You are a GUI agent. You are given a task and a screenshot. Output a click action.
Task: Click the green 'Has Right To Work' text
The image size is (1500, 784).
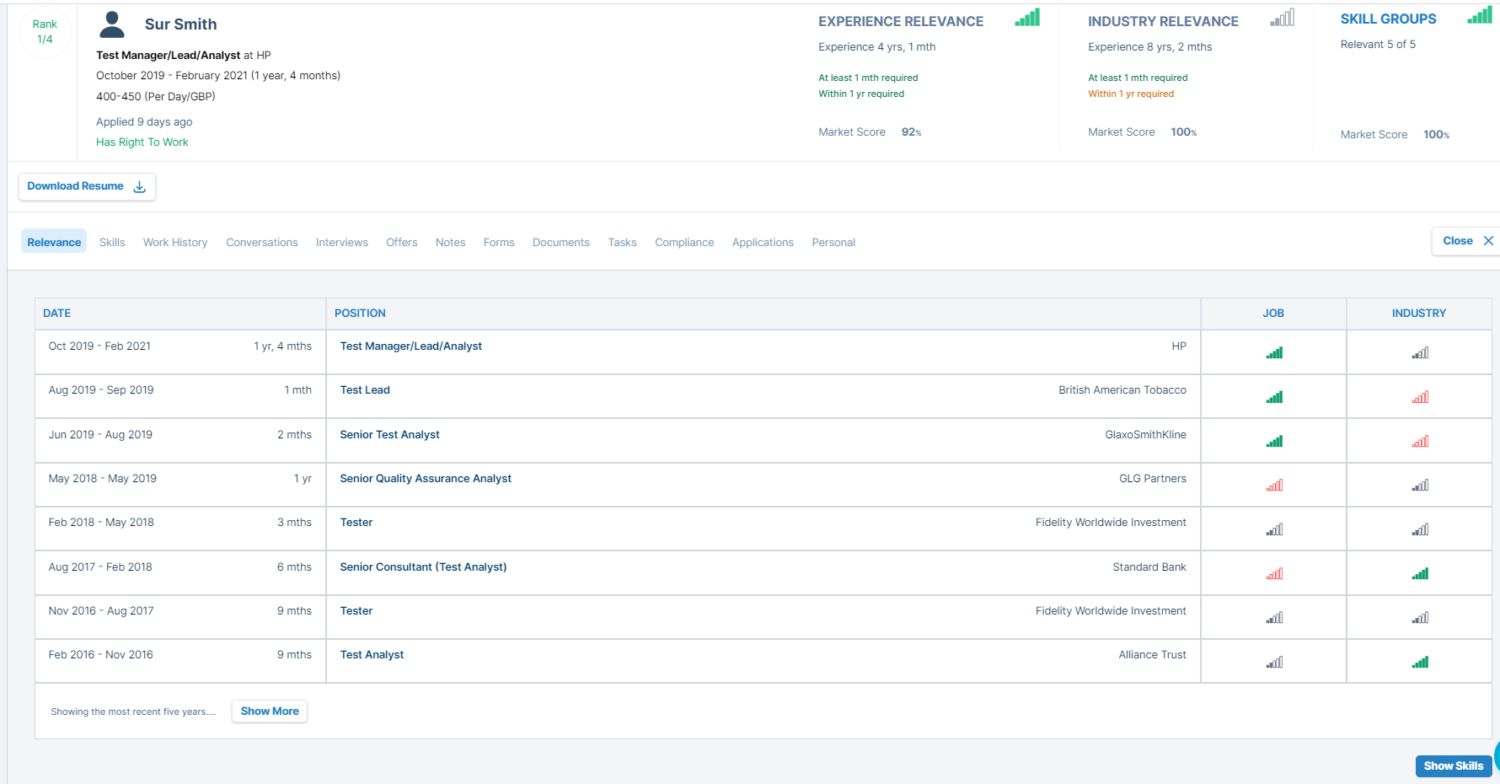[x=142, y=142]
